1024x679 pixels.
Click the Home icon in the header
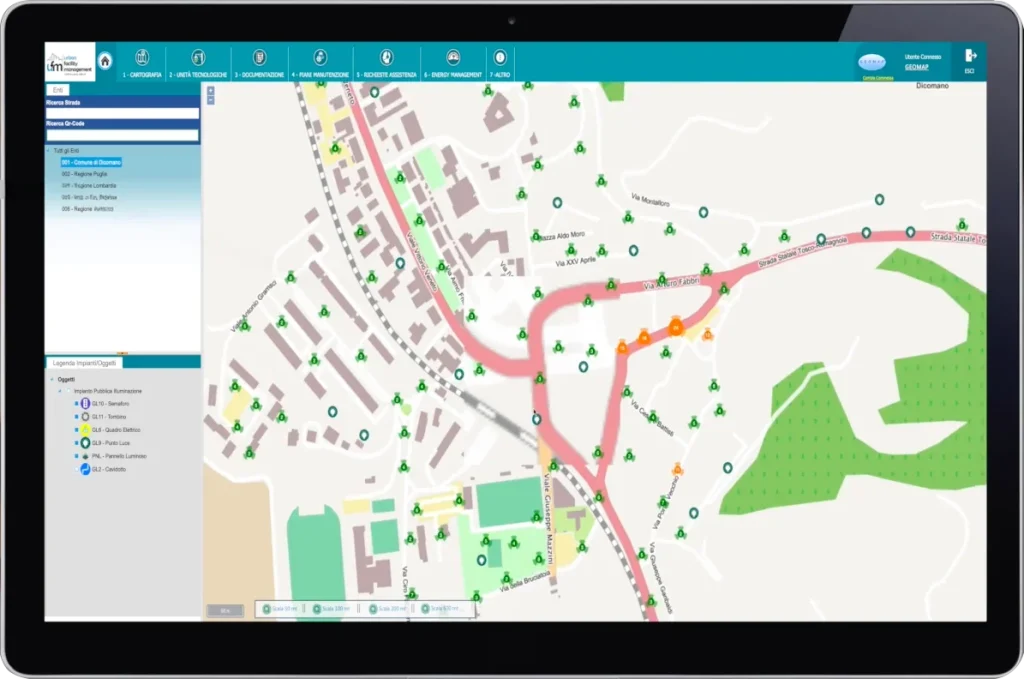click(x=105, y=60)
